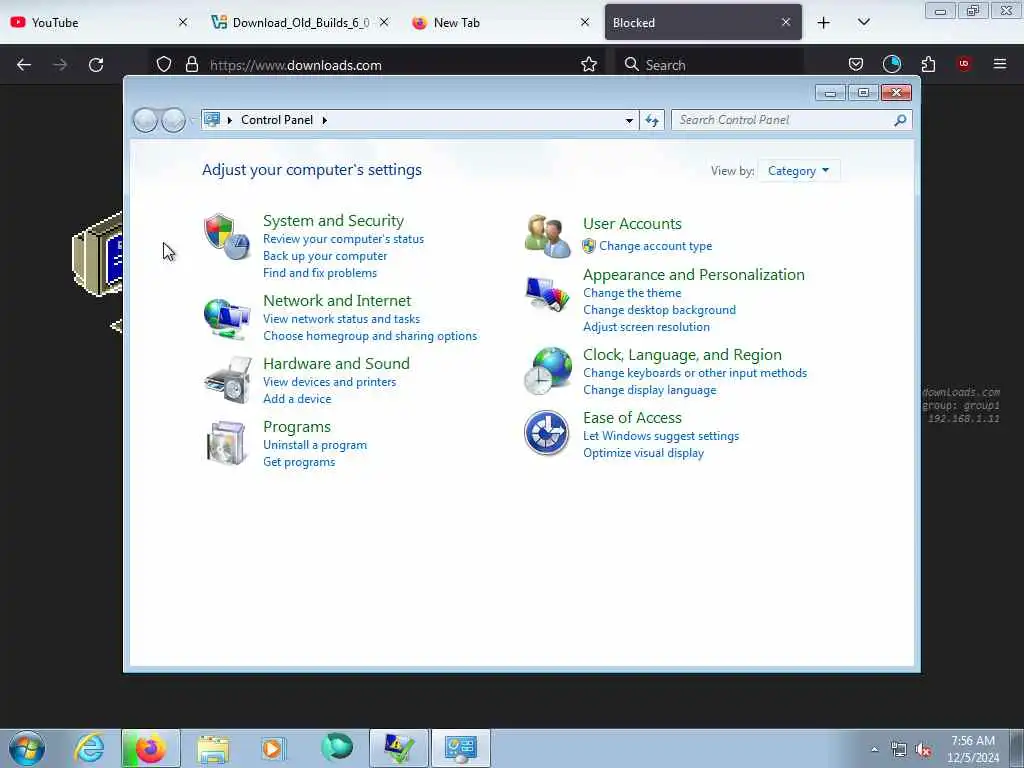Click the magnifier icon in Search Control Panel

[900, 120]
